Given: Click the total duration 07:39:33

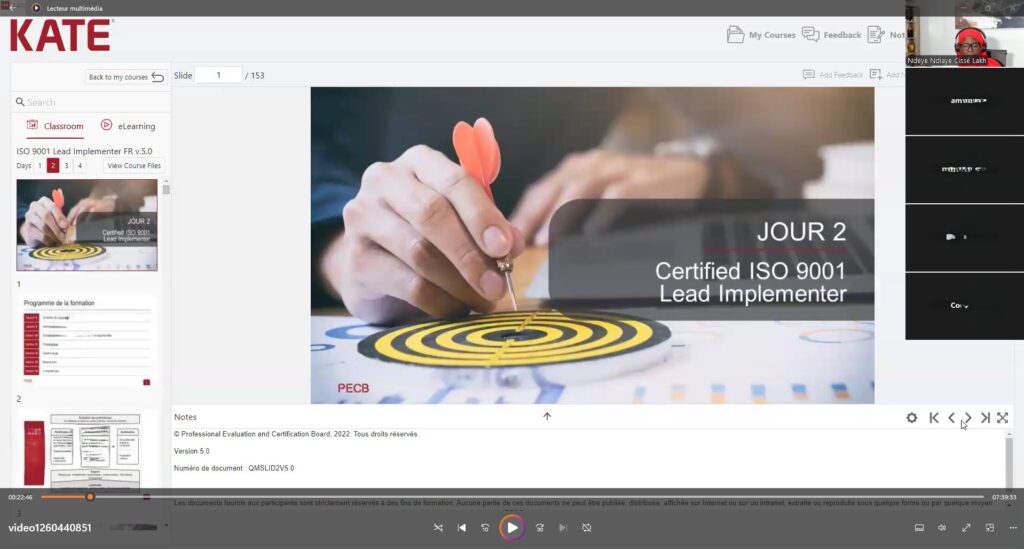Looking at the screenshot, I should [1004, 497].
